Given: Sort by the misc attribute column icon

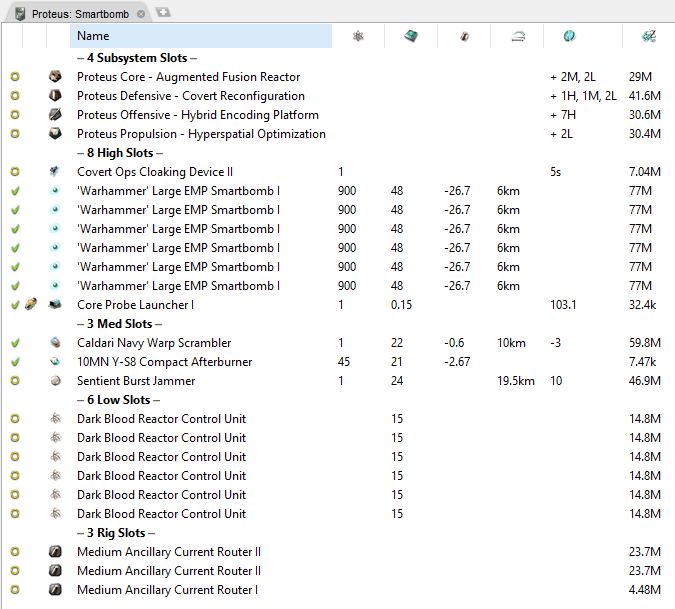Looking at the screenshot, I should (x=570, y=36).
